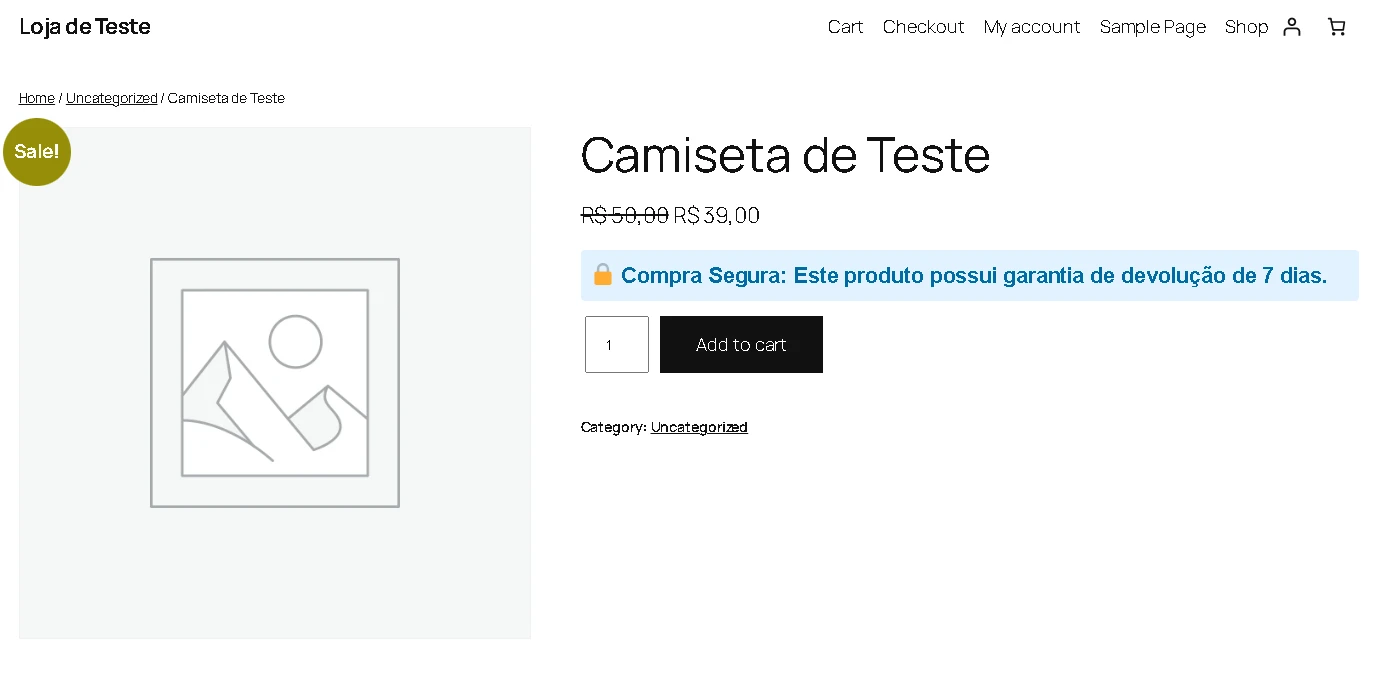Click the Sale! badge

(37, 152)
